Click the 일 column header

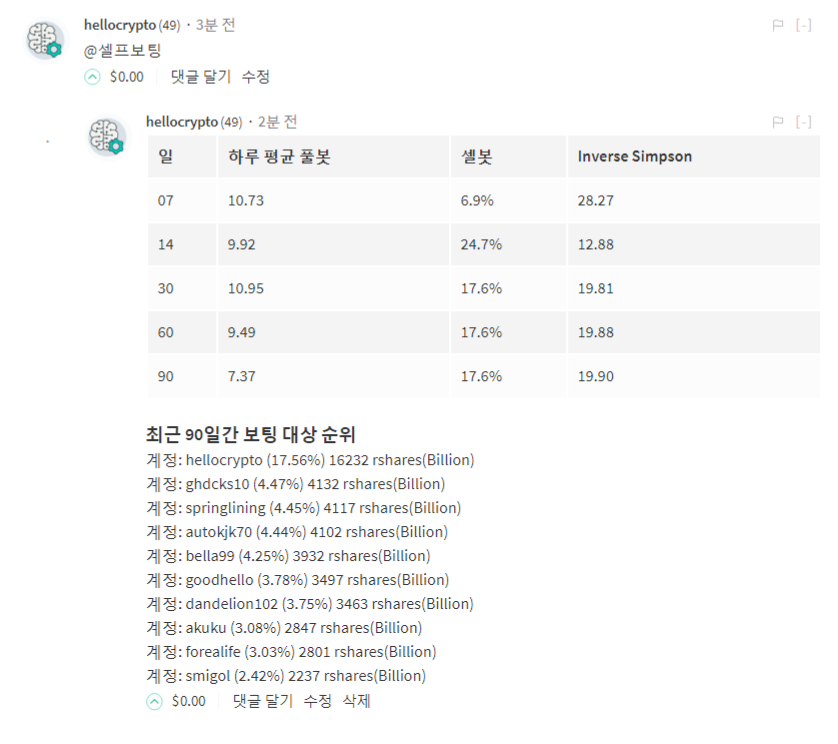(182, 157)
